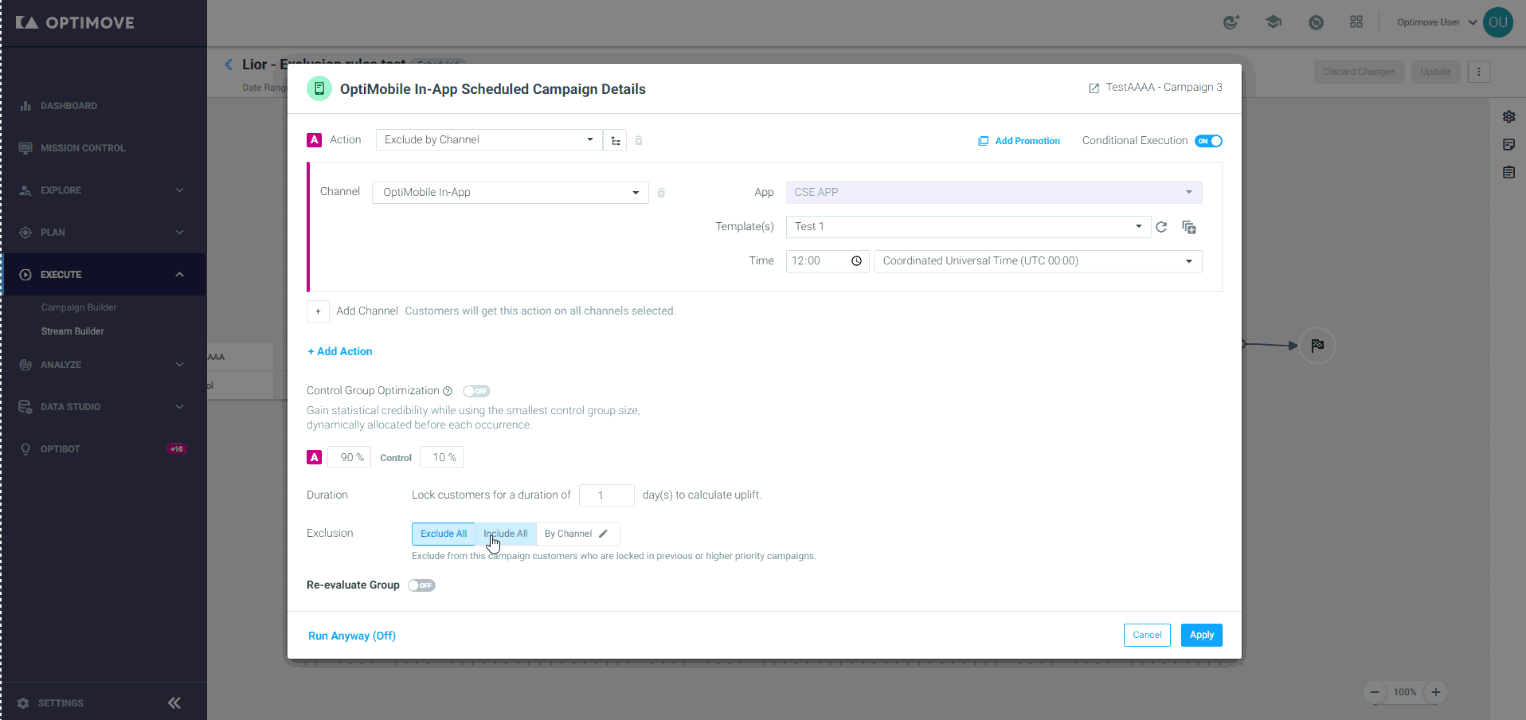Image resolution: width=1526 pixels, height=720 pixels.
Task: Expand the Analyze menu in the sidebar
Action: coord(103,365)
